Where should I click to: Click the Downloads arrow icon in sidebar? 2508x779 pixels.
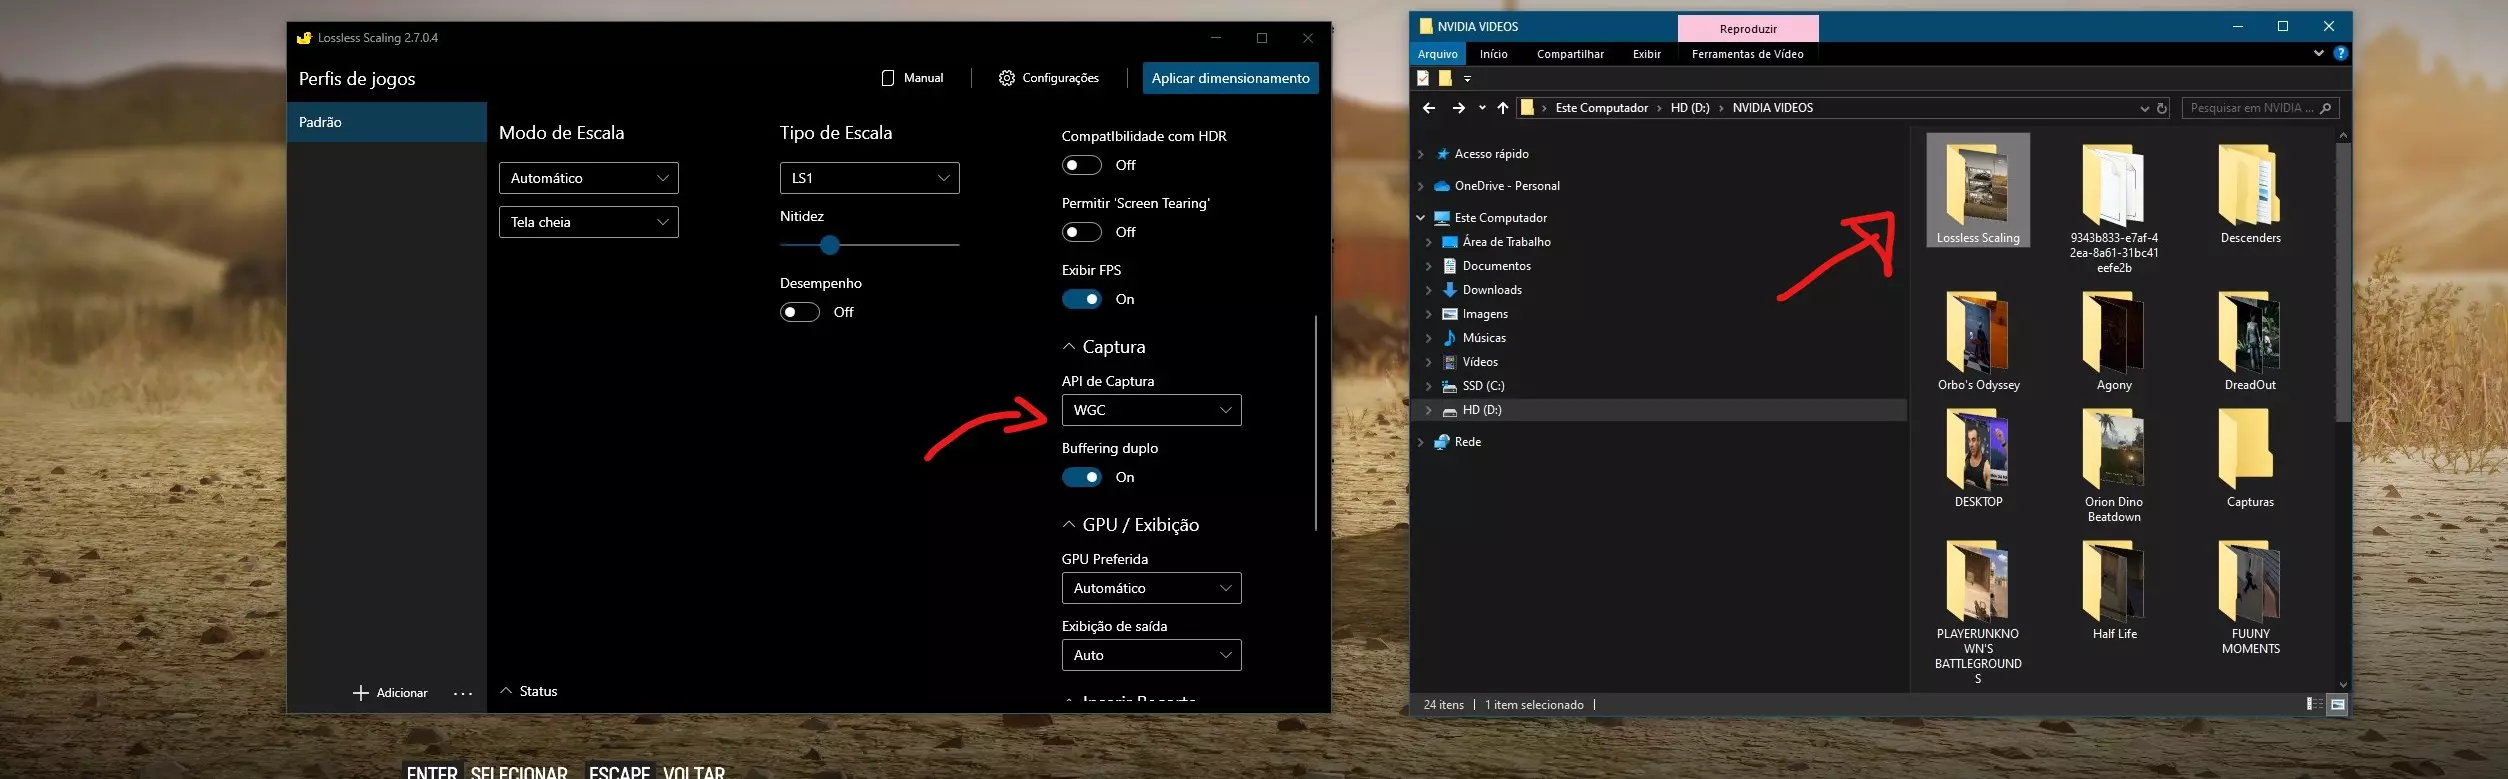(1450, 290)
